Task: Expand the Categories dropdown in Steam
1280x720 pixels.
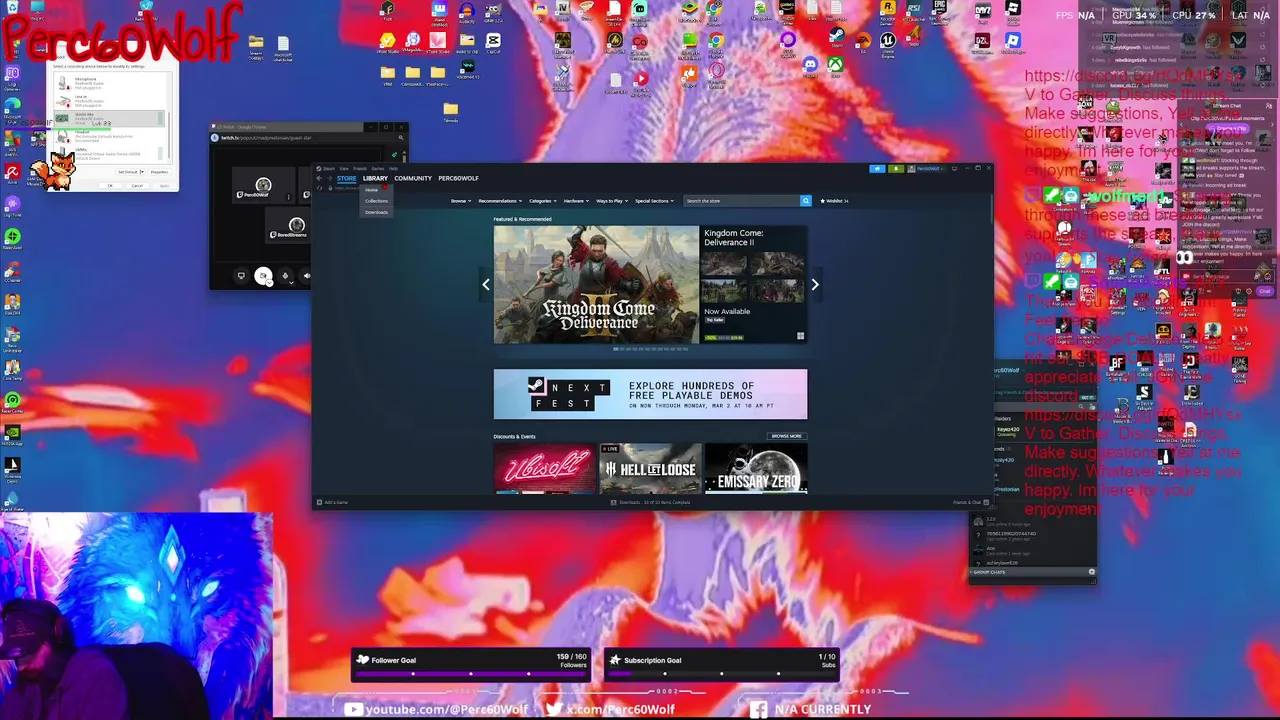Action: pos(541,201)
